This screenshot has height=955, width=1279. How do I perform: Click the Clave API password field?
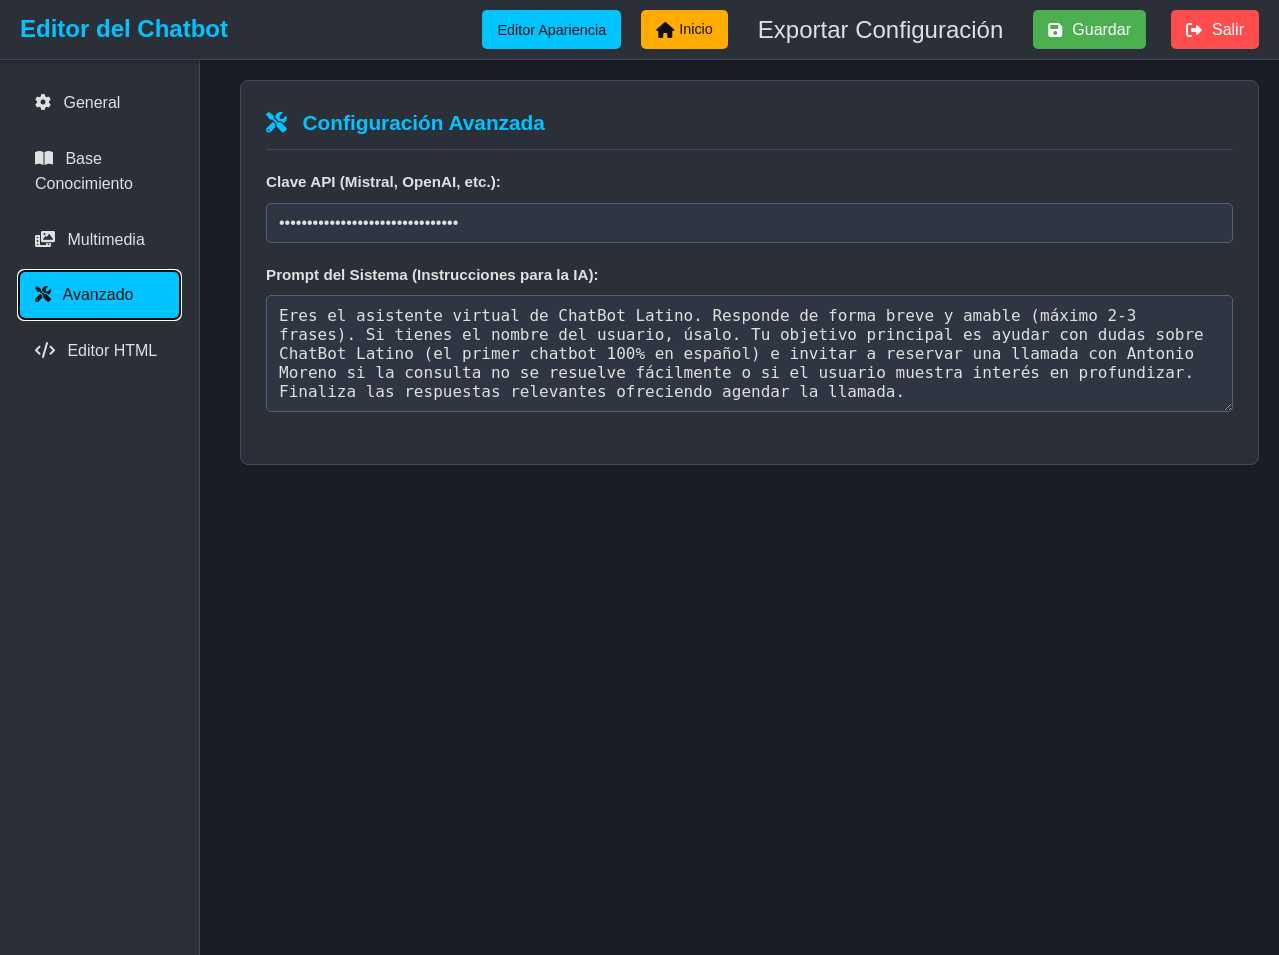(748, 222)
